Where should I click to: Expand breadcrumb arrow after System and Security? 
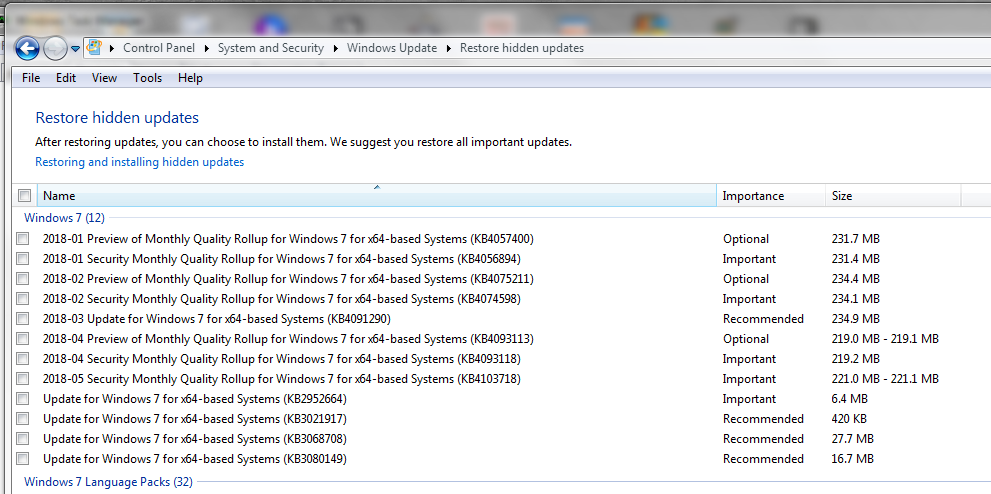pyautogui.click(x=335, y=48)
